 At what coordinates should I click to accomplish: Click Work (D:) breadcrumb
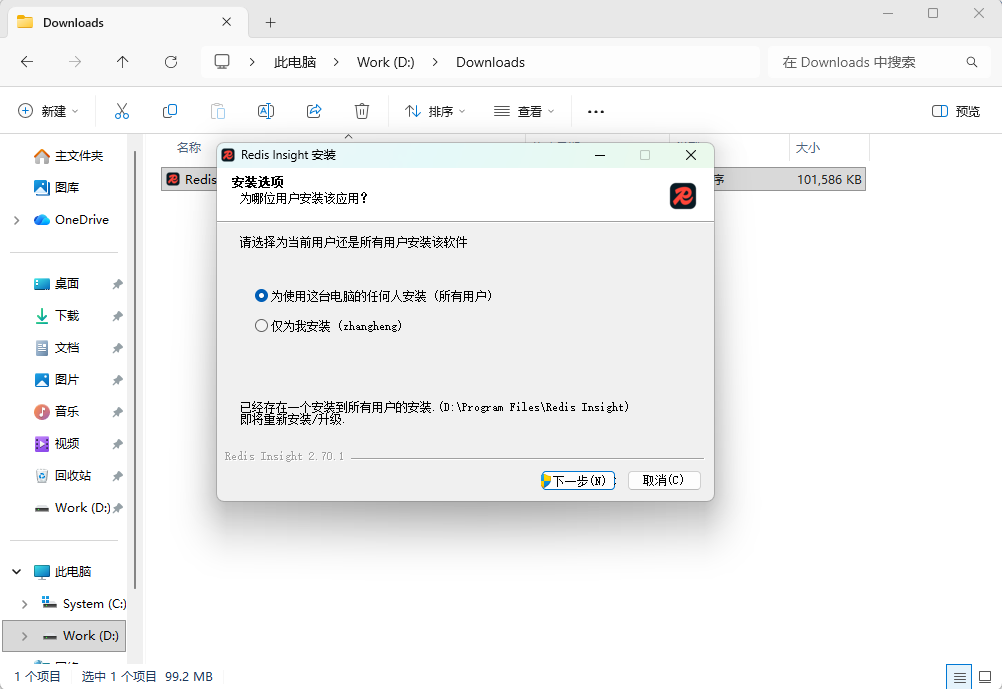385,62
